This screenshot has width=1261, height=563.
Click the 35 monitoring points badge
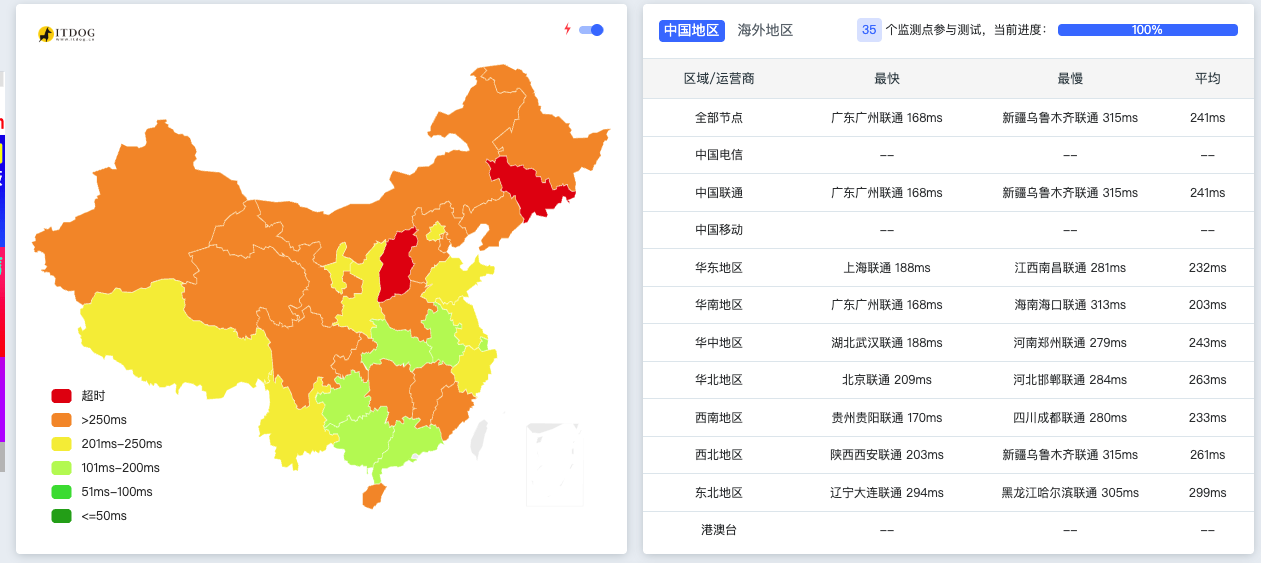(x=869, y=30)
